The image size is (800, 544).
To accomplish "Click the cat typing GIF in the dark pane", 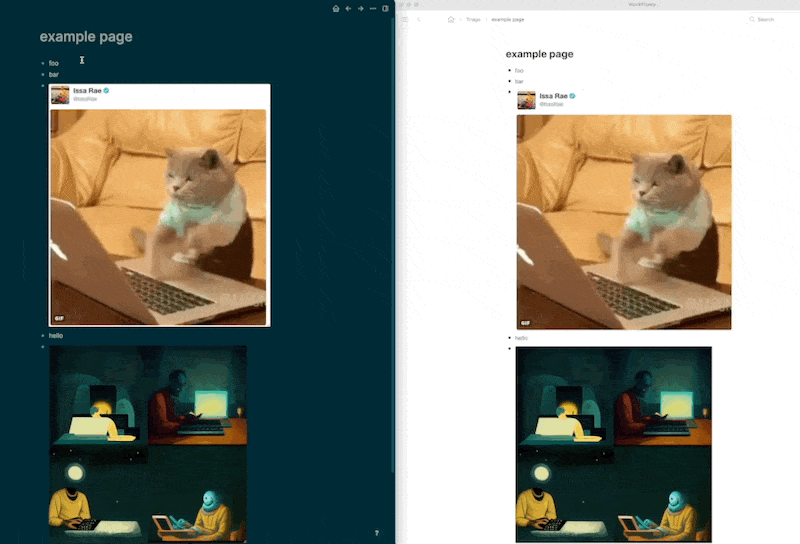I will point(158,217).
